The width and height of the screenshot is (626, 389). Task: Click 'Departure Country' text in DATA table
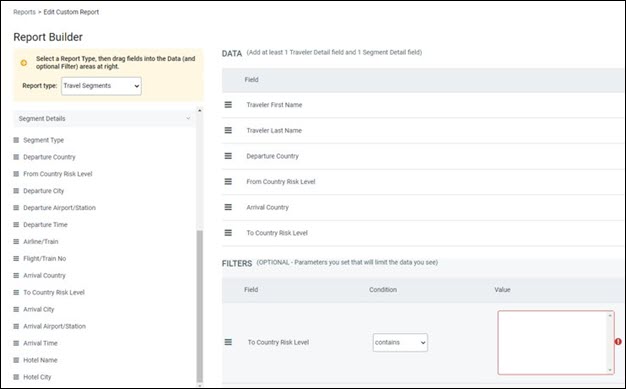click(x=272, y=156)
